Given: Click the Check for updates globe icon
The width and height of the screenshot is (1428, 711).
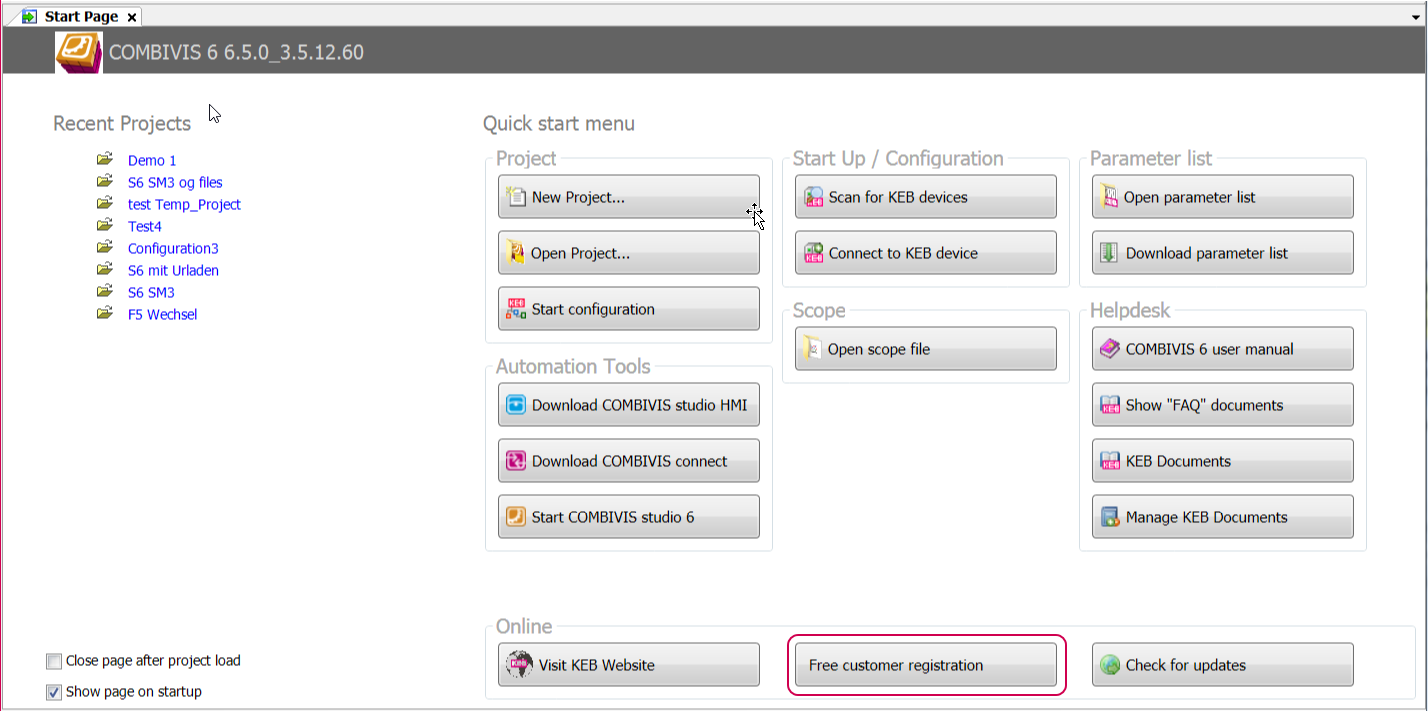Looking at the screenshot, I should click(1109, 665).
